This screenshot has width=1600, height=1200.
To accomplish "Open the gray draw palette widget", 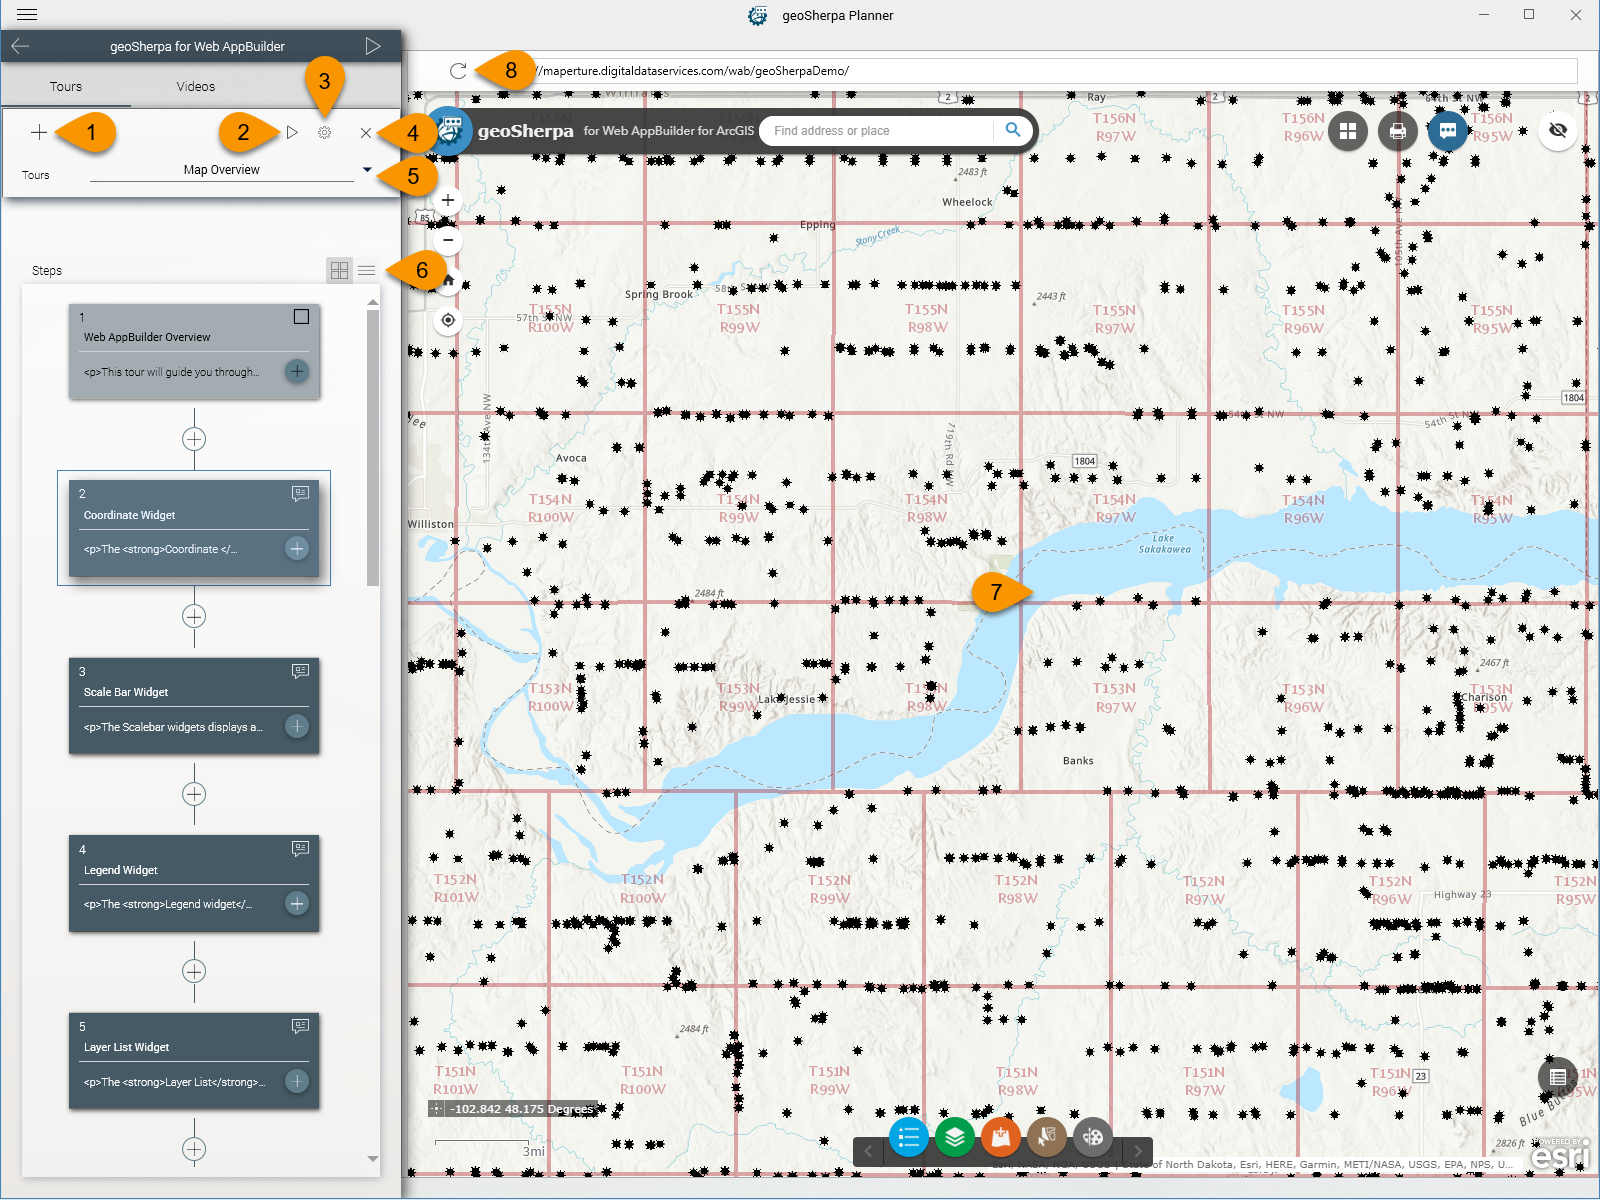I will click(x=1093, y=1137).
